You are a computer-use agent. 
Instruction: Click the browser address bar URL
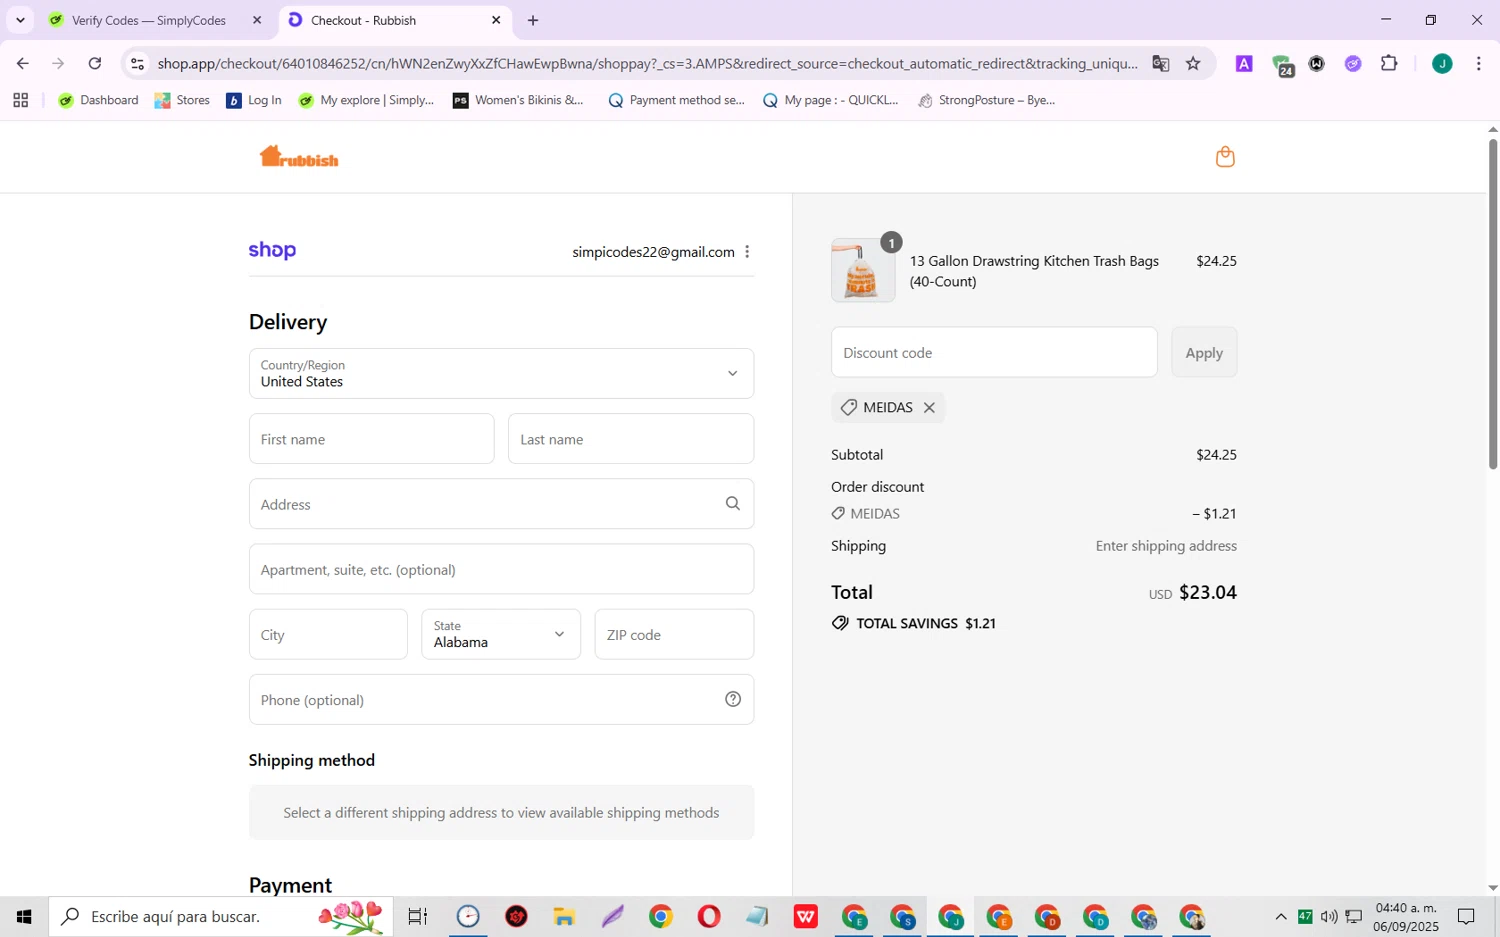point(647,64)
